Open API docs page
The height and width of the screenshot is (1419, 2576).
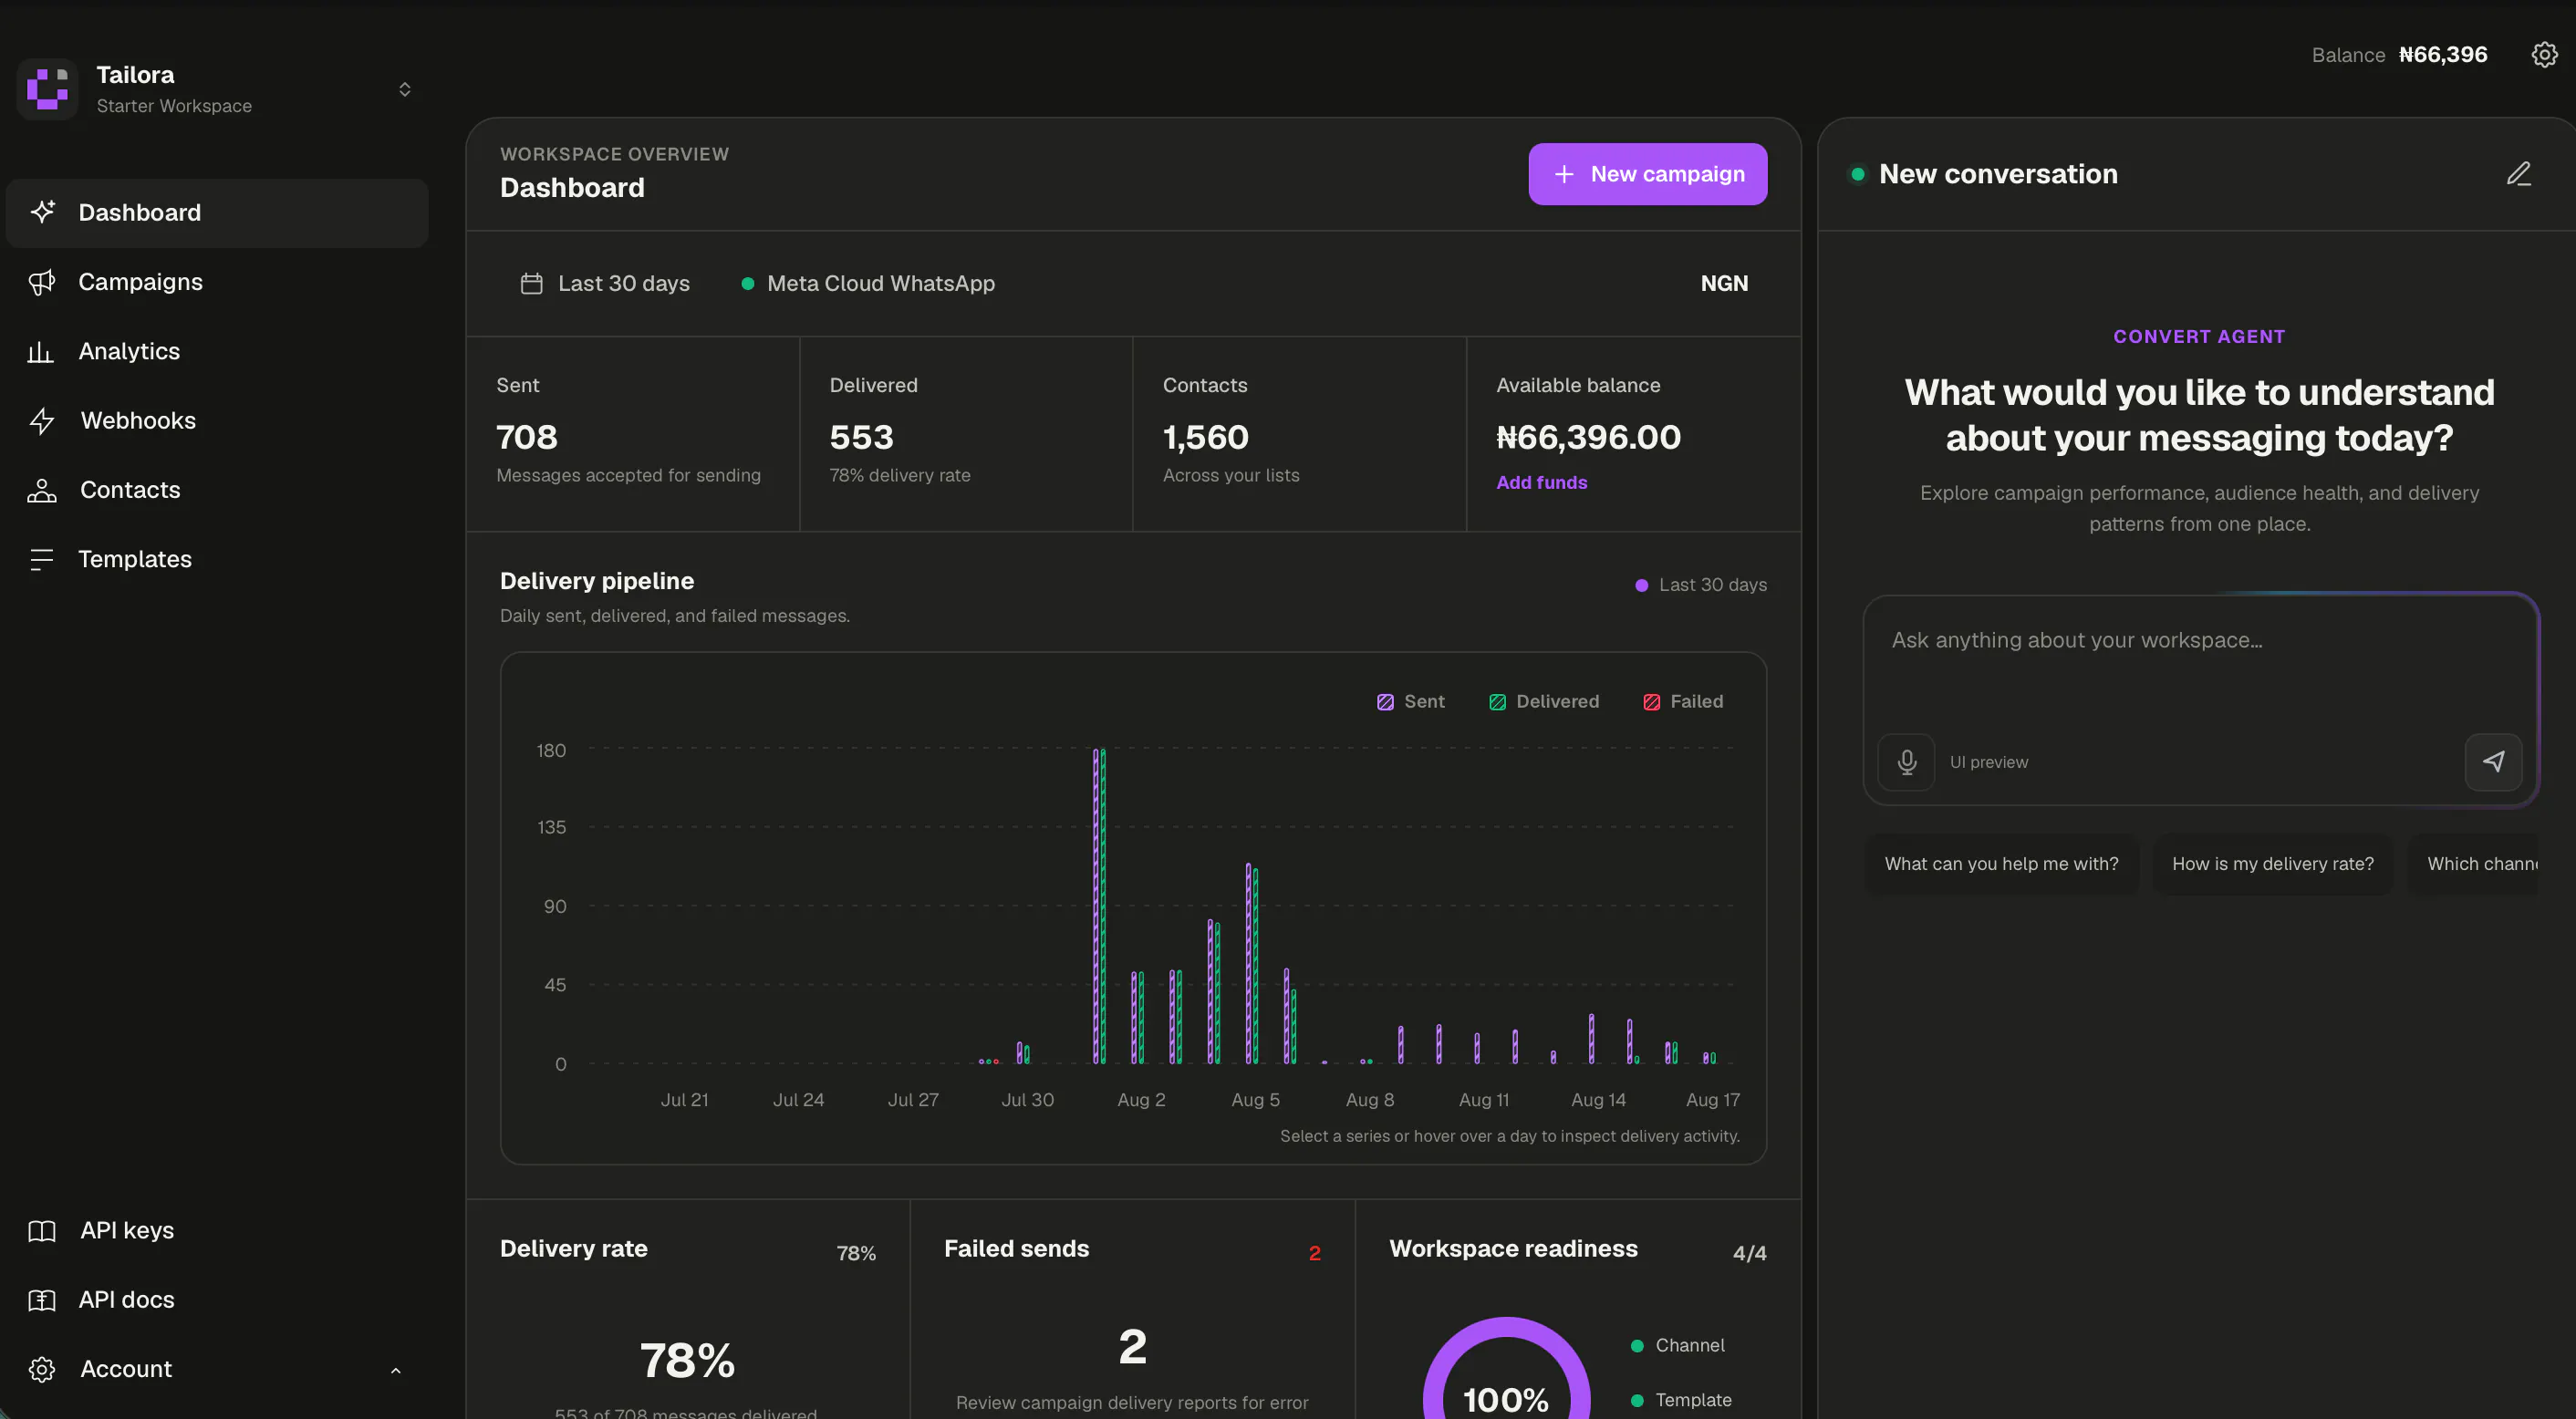[x=217, y=1299]
